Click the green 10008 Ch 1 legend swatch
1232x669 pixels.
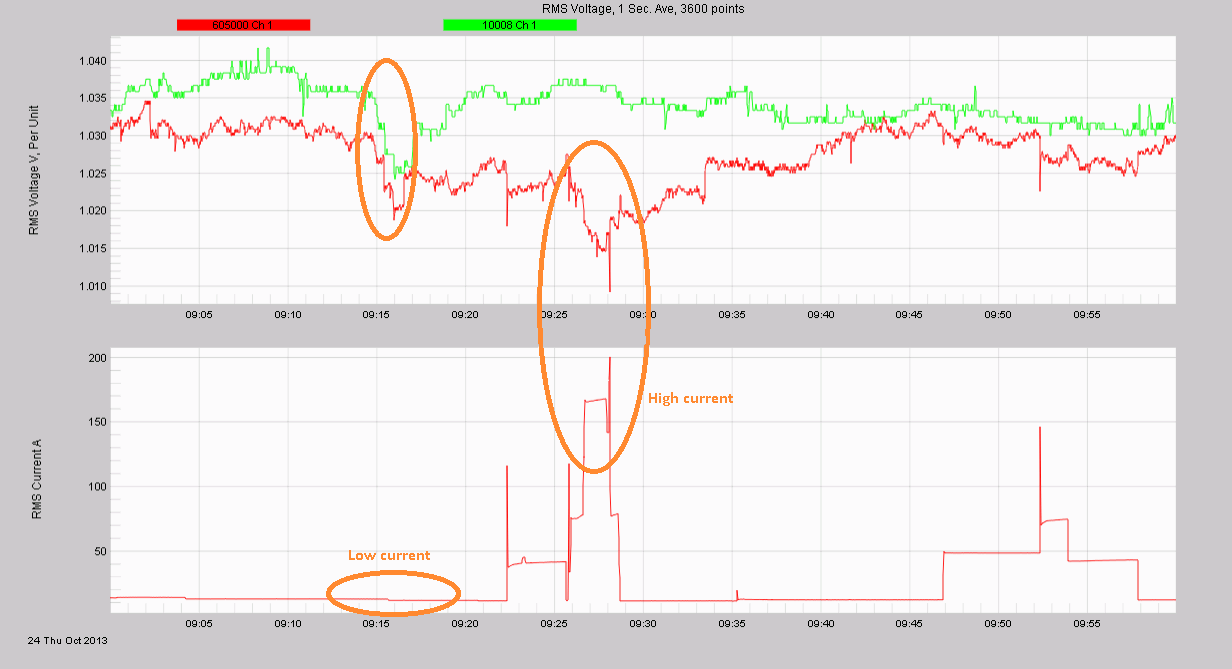(x=510, y=25)
